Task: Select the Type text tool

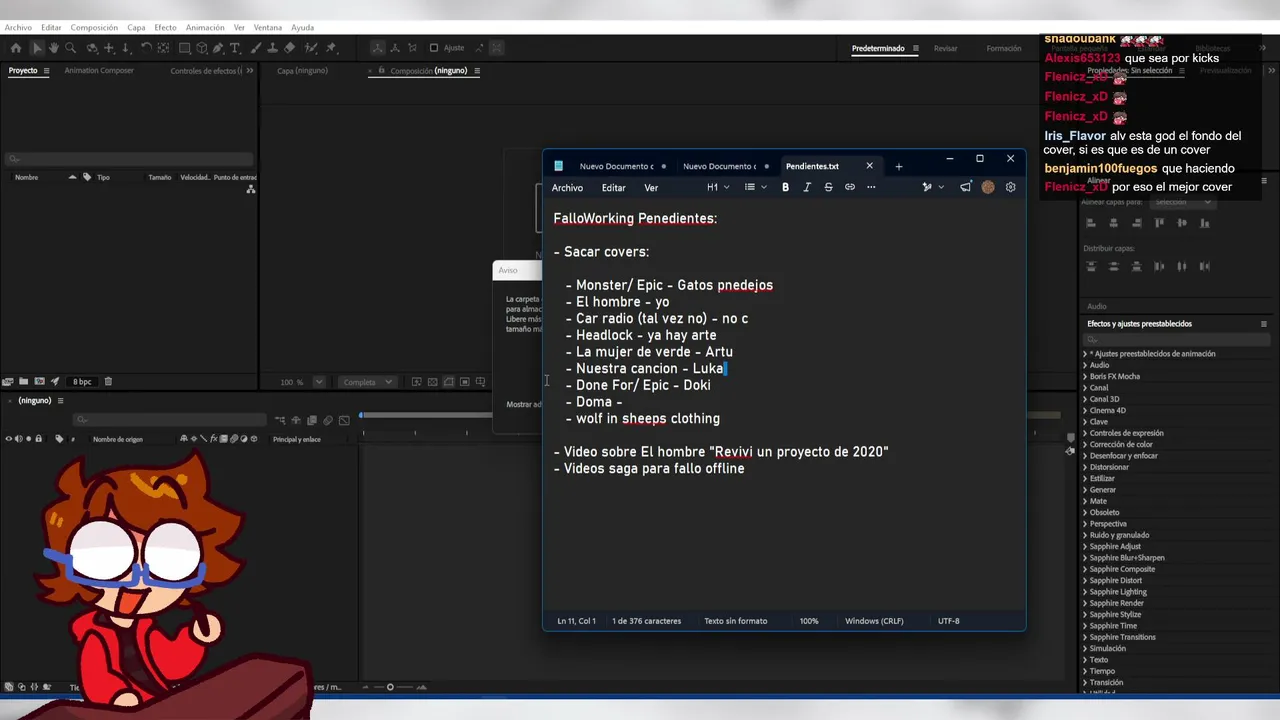Action: [x=235, y=48]
